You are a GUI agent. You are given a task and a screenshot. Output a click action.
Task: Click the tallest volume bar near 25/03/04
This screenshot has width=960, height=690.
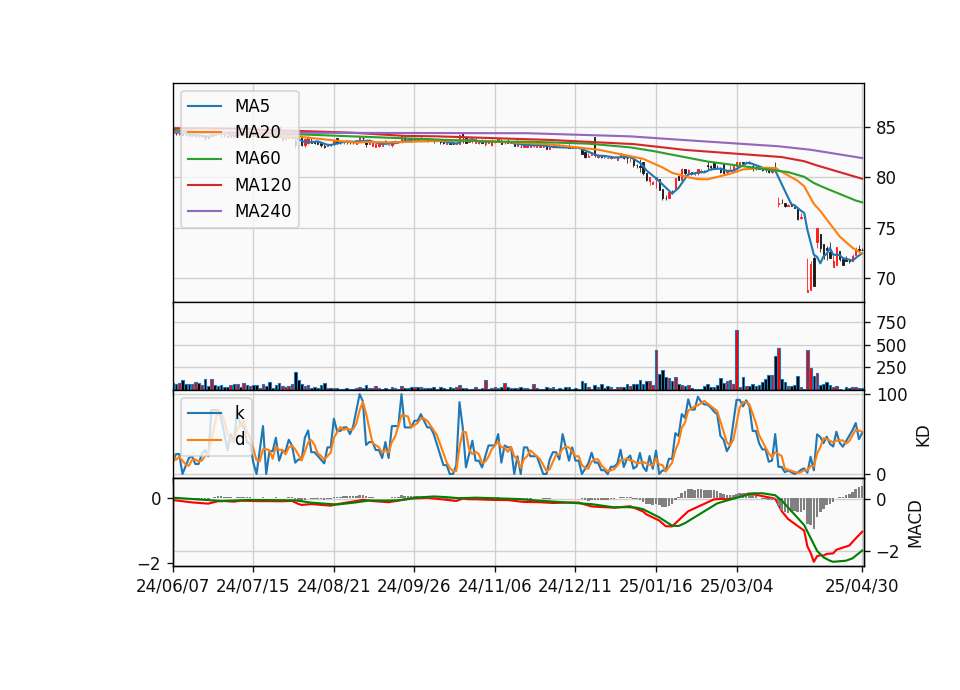pos(737,360)
